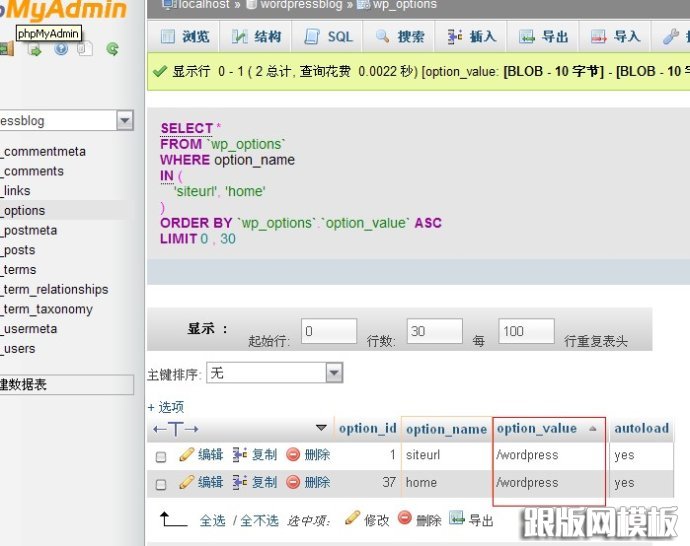Open the _links table in the sidebar
This screenshot has height=546, width=690.
click(x=15, y=191)
